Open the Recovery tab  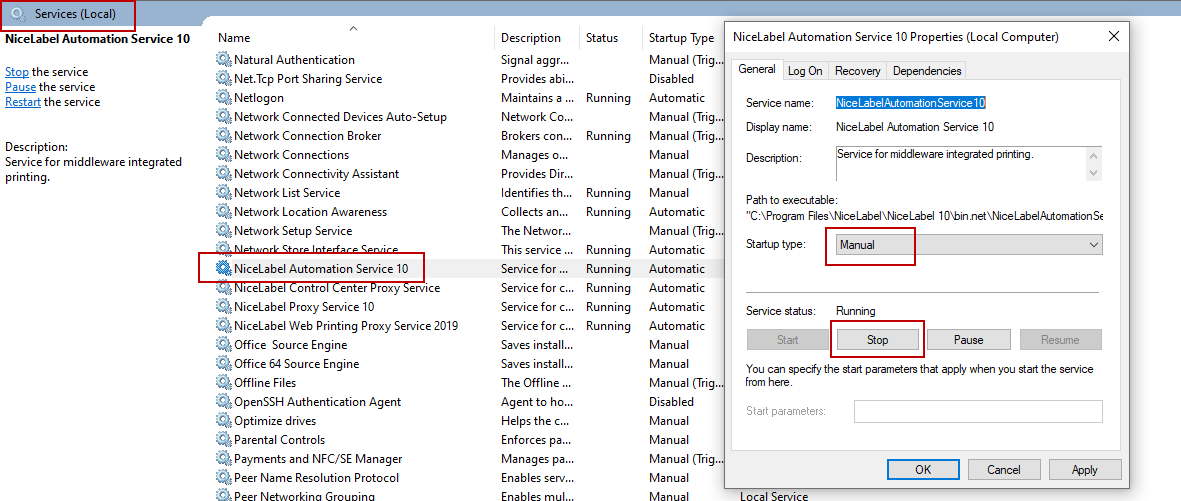[x=857, y=71]
